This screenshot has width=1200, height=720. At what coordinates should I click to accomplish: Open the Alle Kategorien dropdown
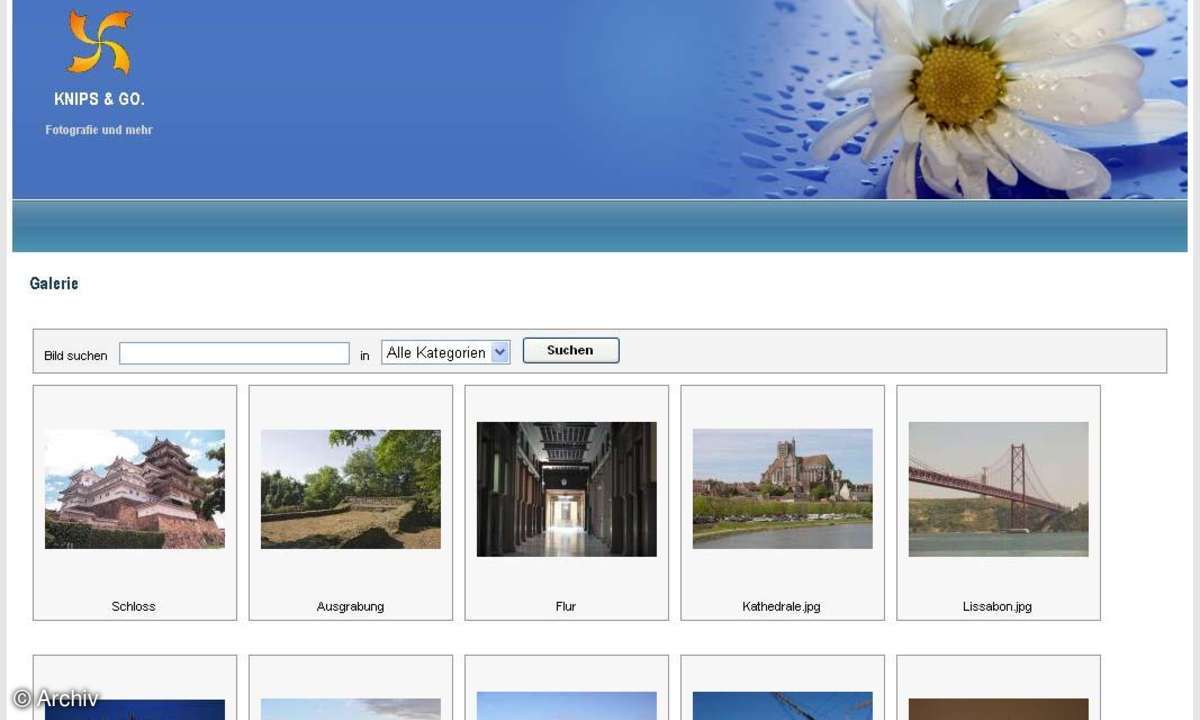coord(446,352)
